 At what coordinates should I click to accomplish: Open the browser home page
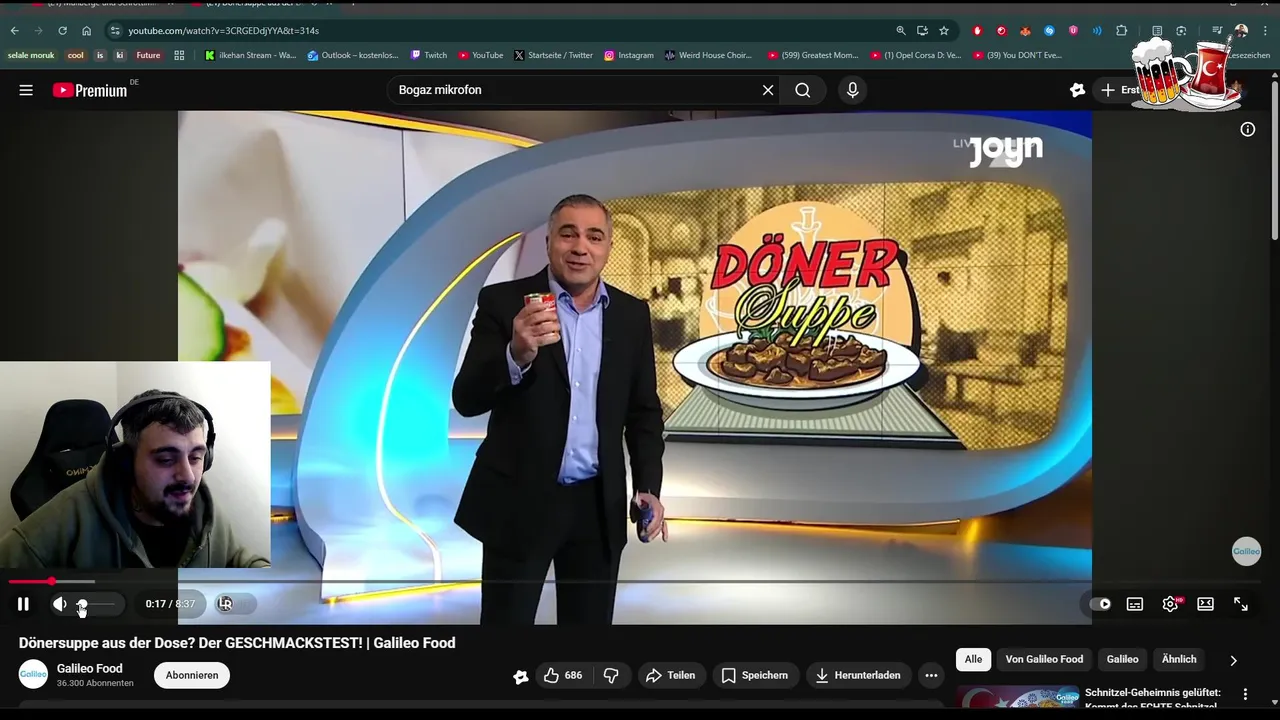click(x=86, y=31)
